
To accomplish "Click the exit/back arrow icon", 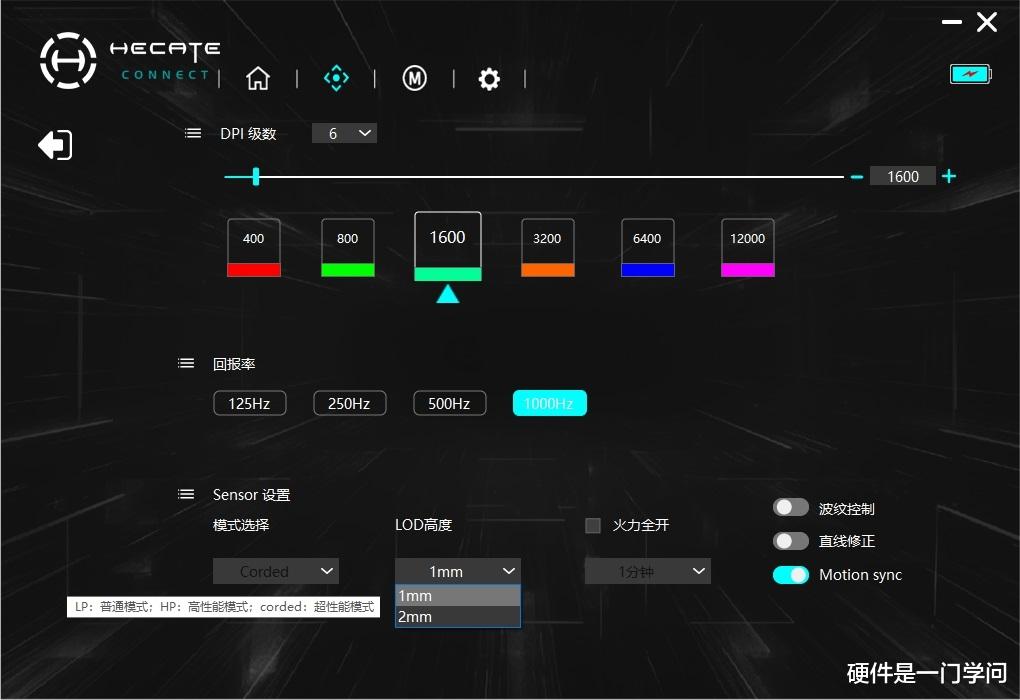I will tap(55, 144).
